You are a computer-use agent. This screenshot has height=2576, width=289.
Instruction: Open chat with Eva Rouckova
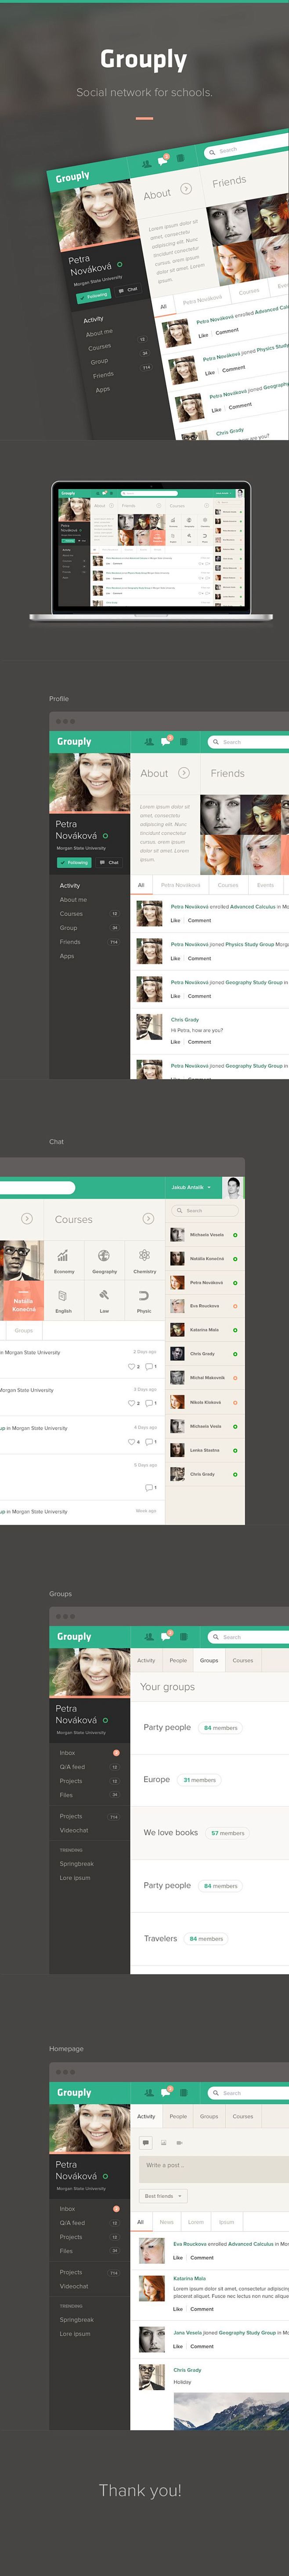(204, 1306)
